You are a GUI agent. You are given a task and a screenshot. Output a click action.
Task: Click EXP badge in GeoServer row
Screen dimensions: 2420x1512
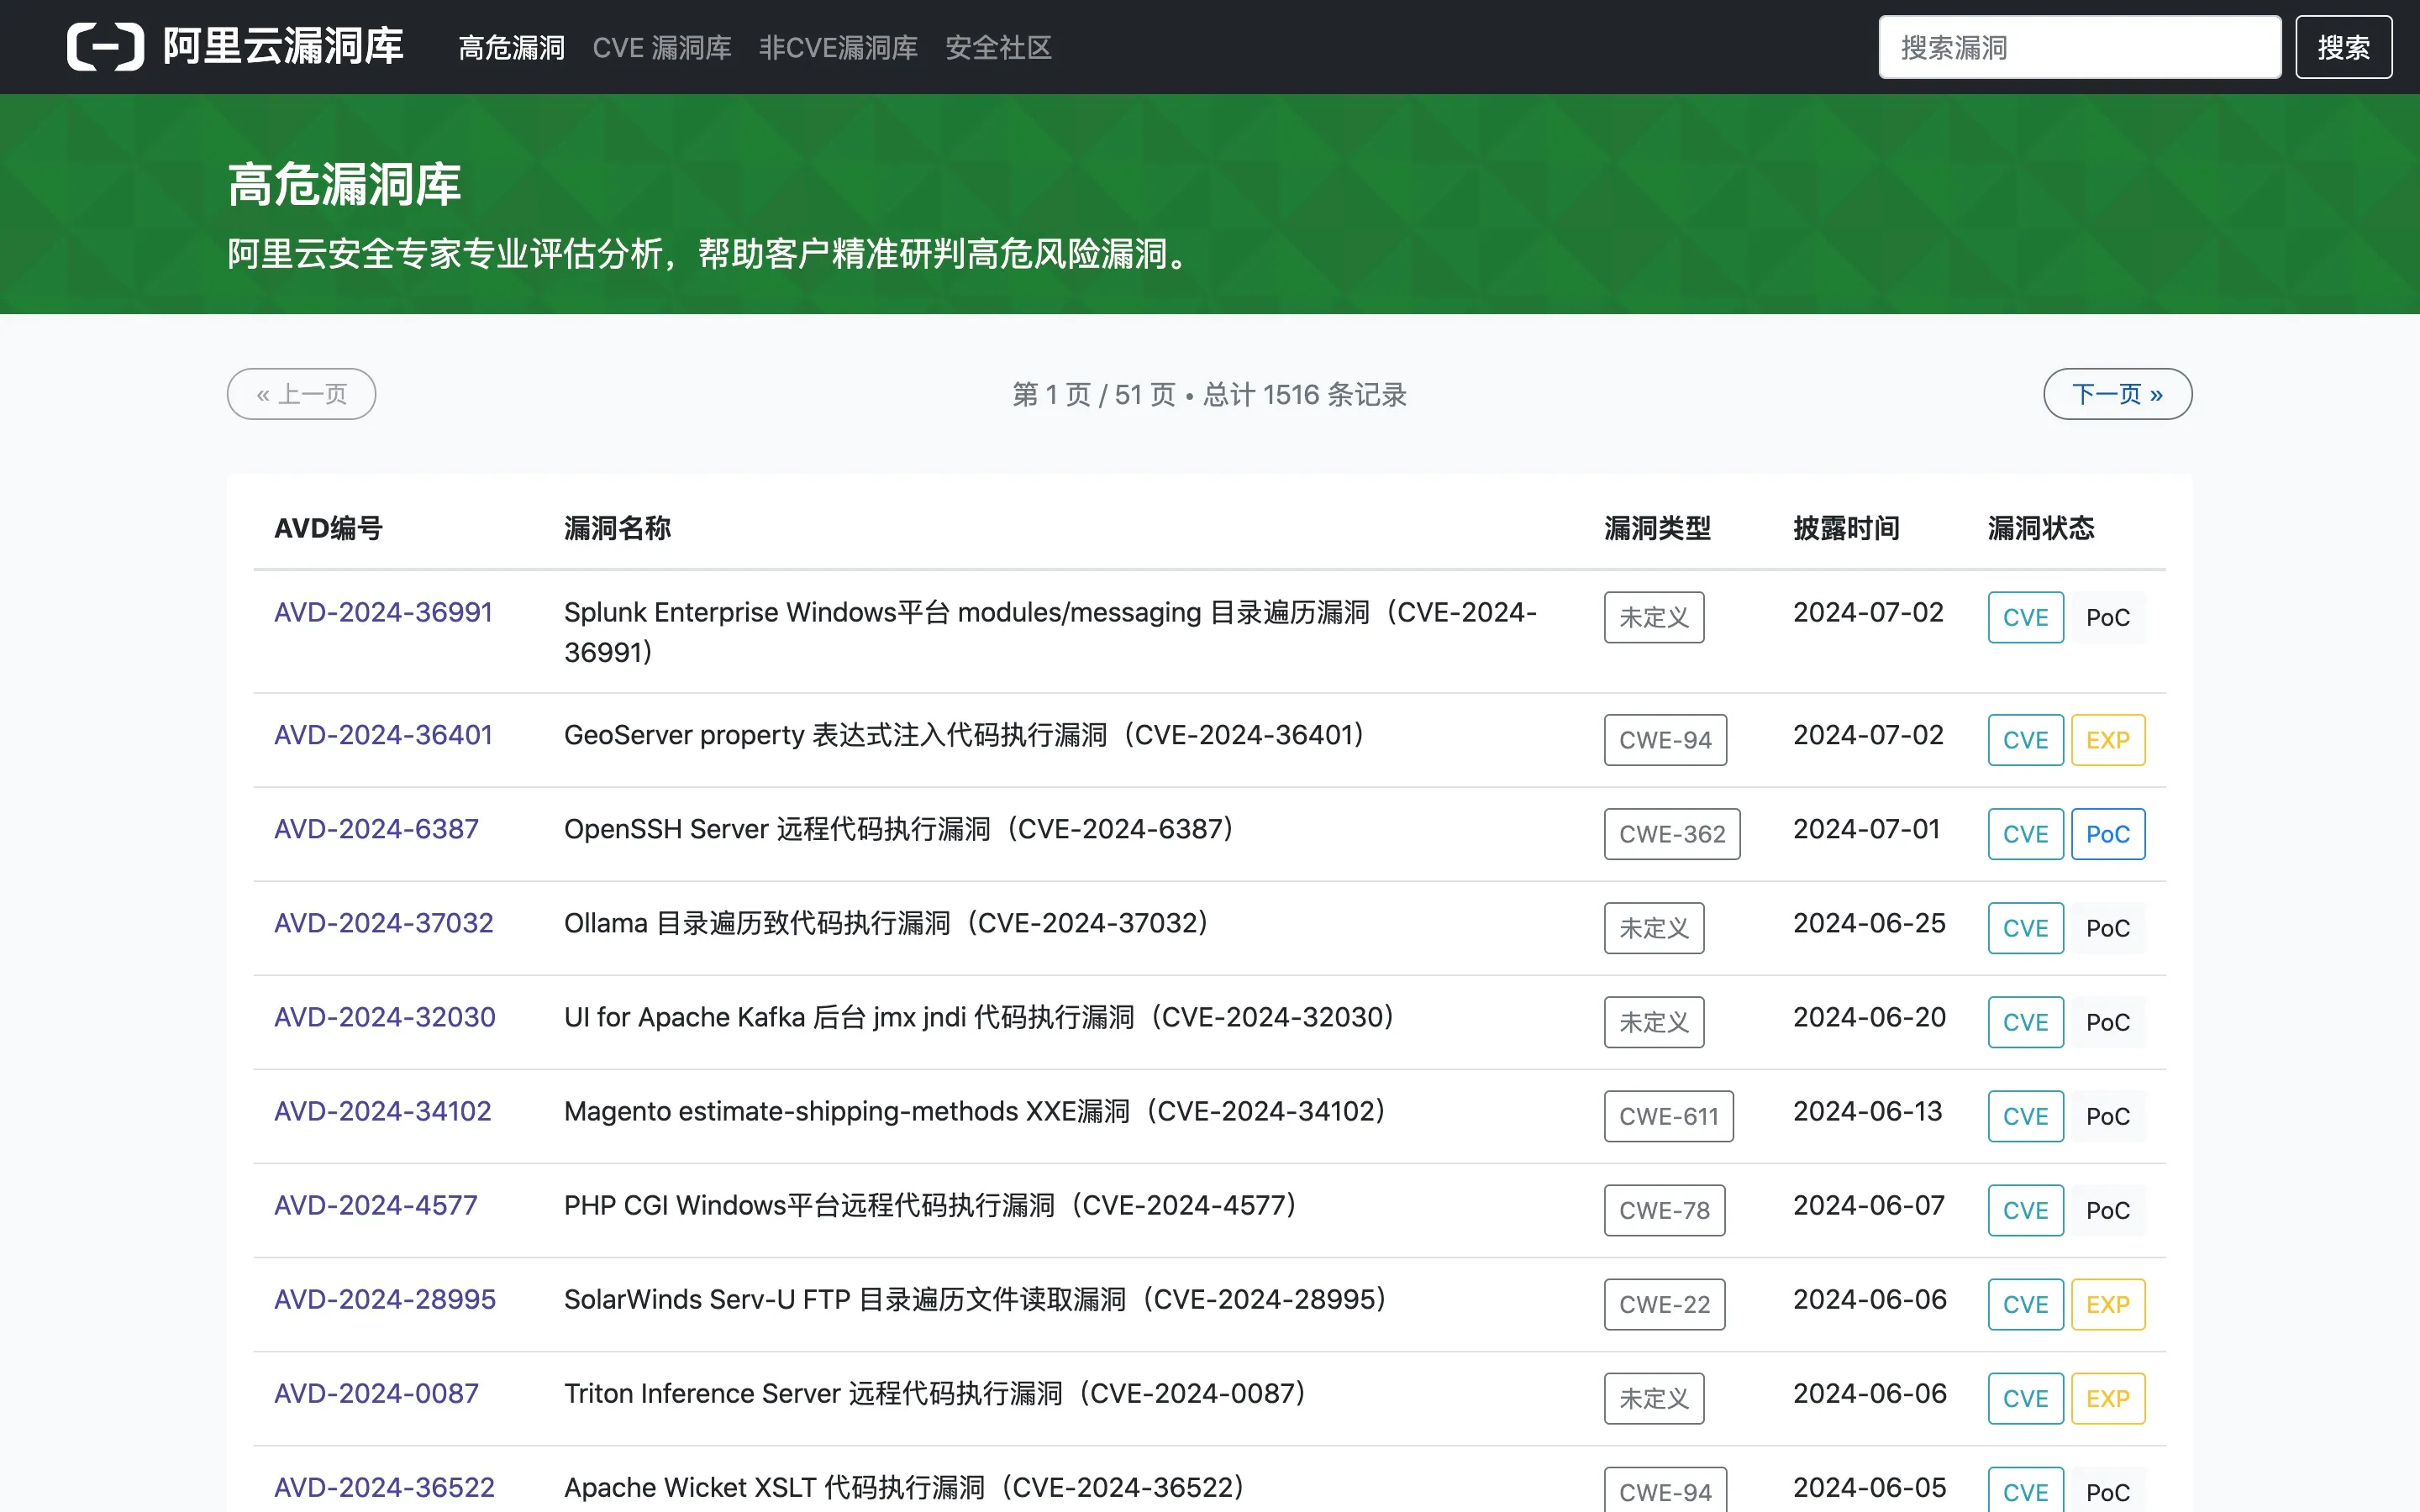tap(2108, 740)
